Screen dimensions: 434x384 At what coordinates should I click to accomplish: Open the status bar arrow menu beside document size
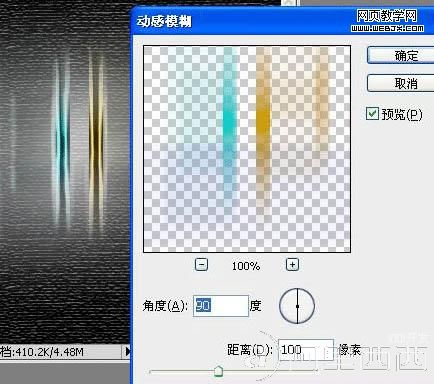point(127,351)
